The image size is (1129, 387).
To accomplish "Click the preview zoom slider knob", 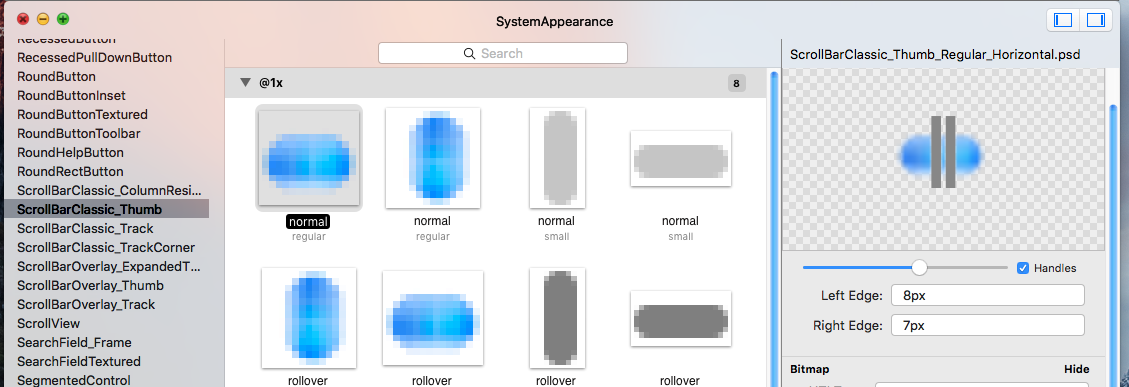I will [x=919, y=267].
